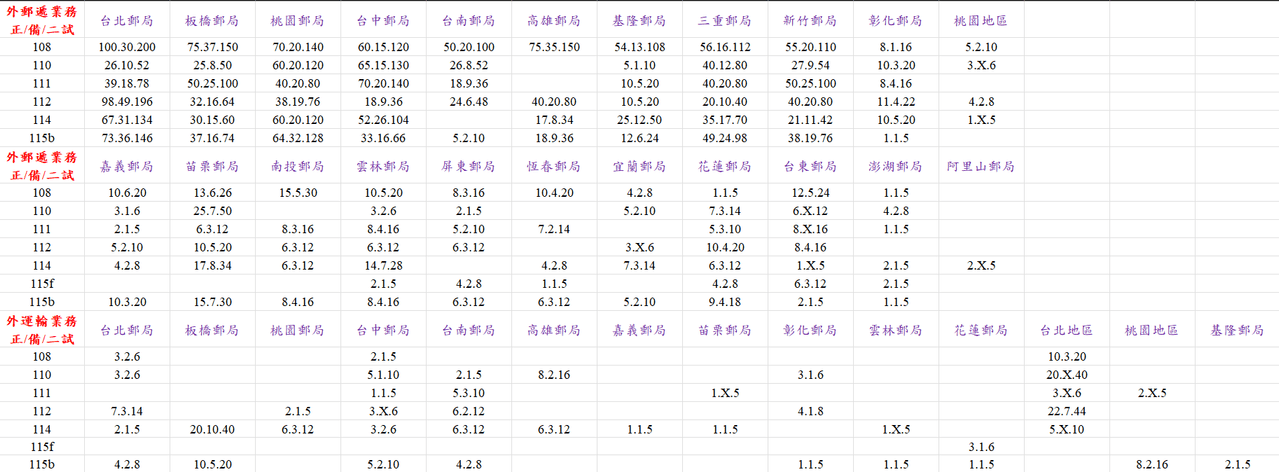Viewport: 1279px width, 472px height.
Task: Click cell 75.37.150 under 板橋郵局
Action: point(212,47)
